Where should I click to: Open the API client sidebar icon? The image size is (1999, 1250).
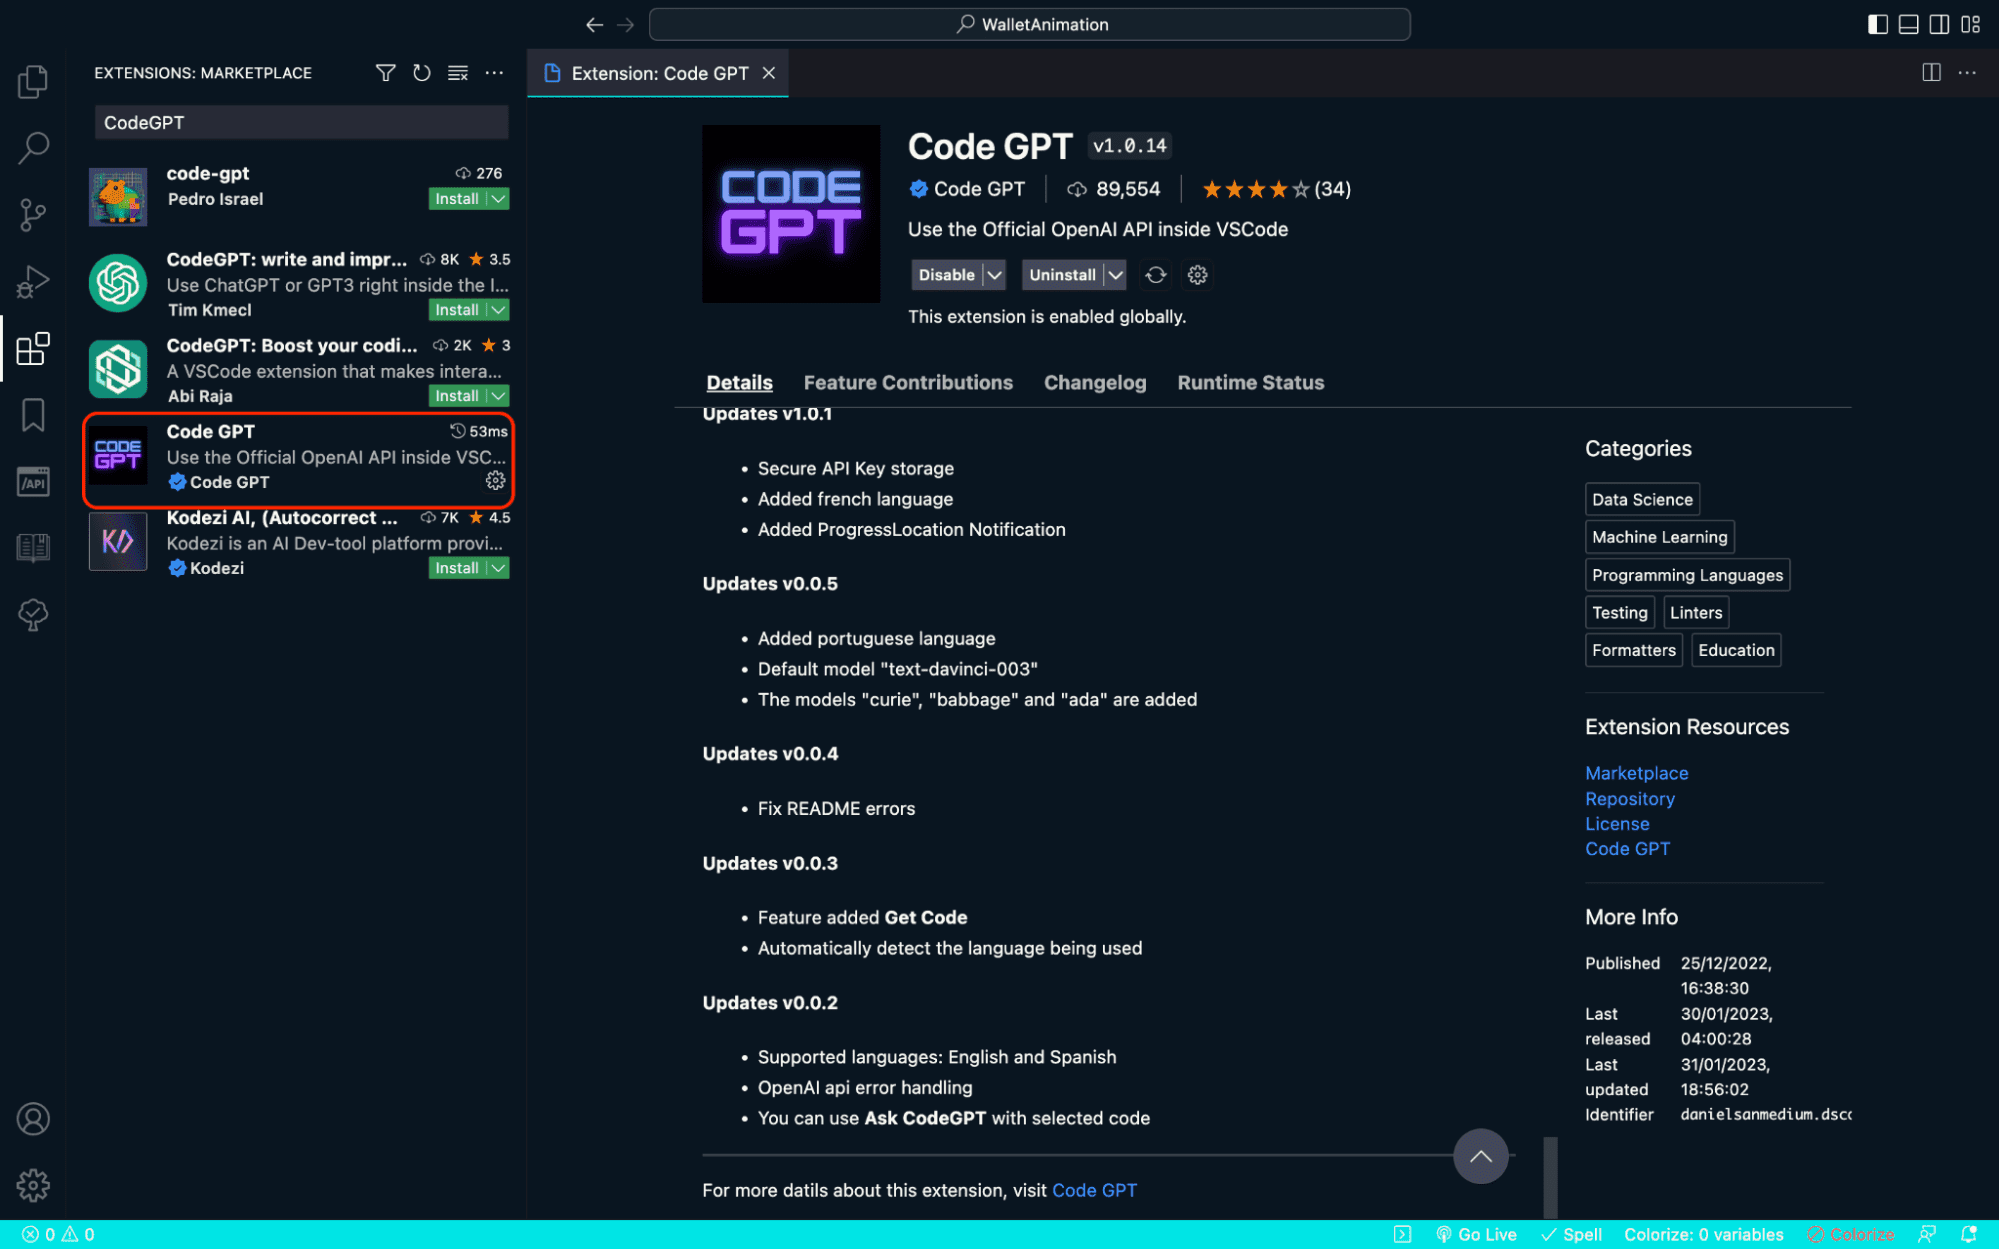33,482
